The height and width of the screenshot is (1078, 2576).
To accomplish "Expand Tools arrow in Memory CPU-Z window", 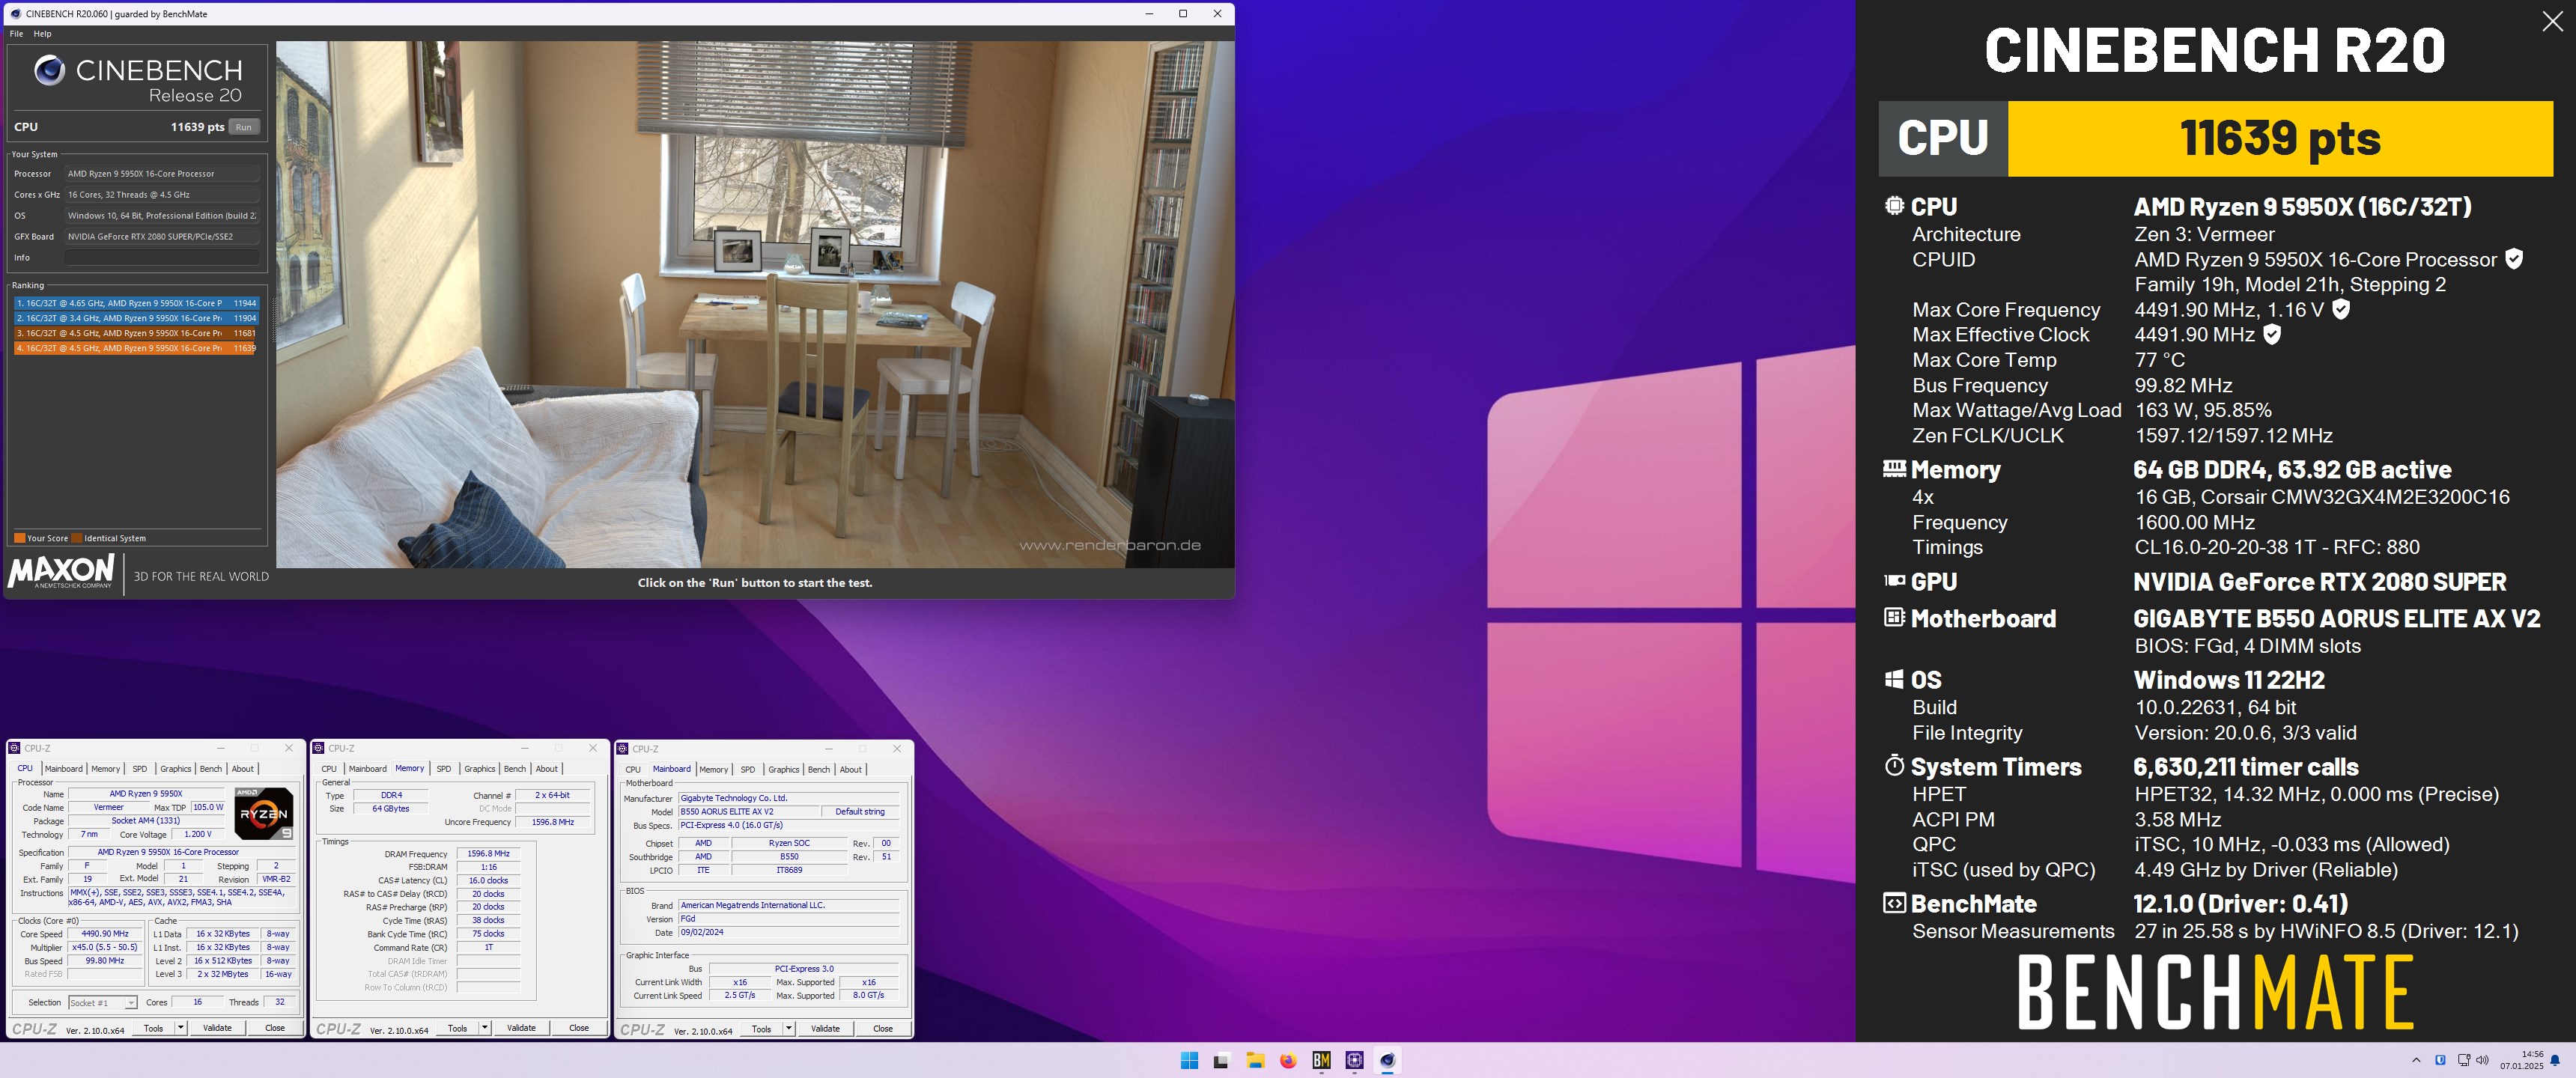I will pos(484,1028).
